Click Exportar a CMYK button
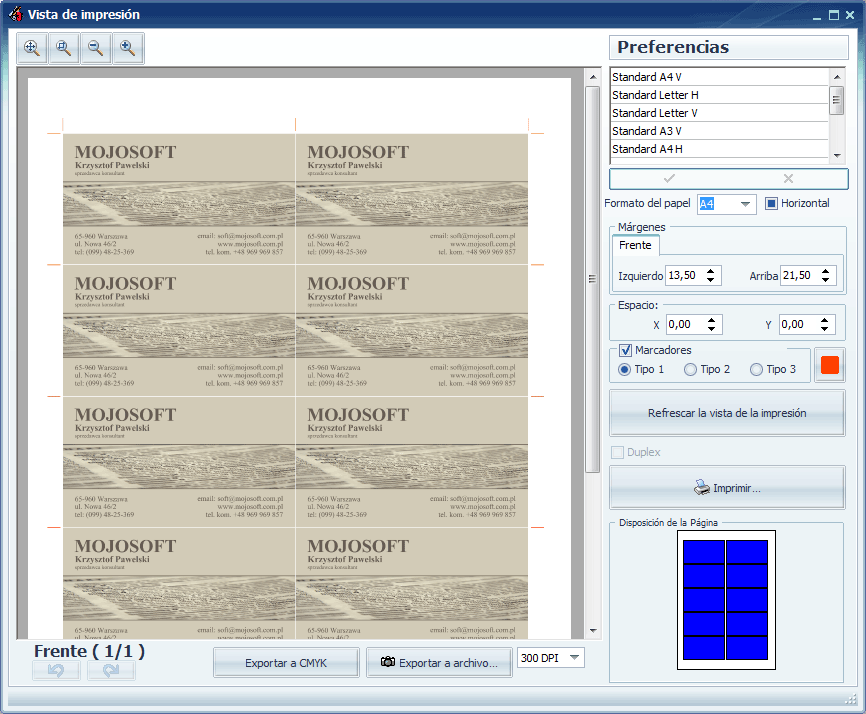The image size is (866, 714). [286, 663]
